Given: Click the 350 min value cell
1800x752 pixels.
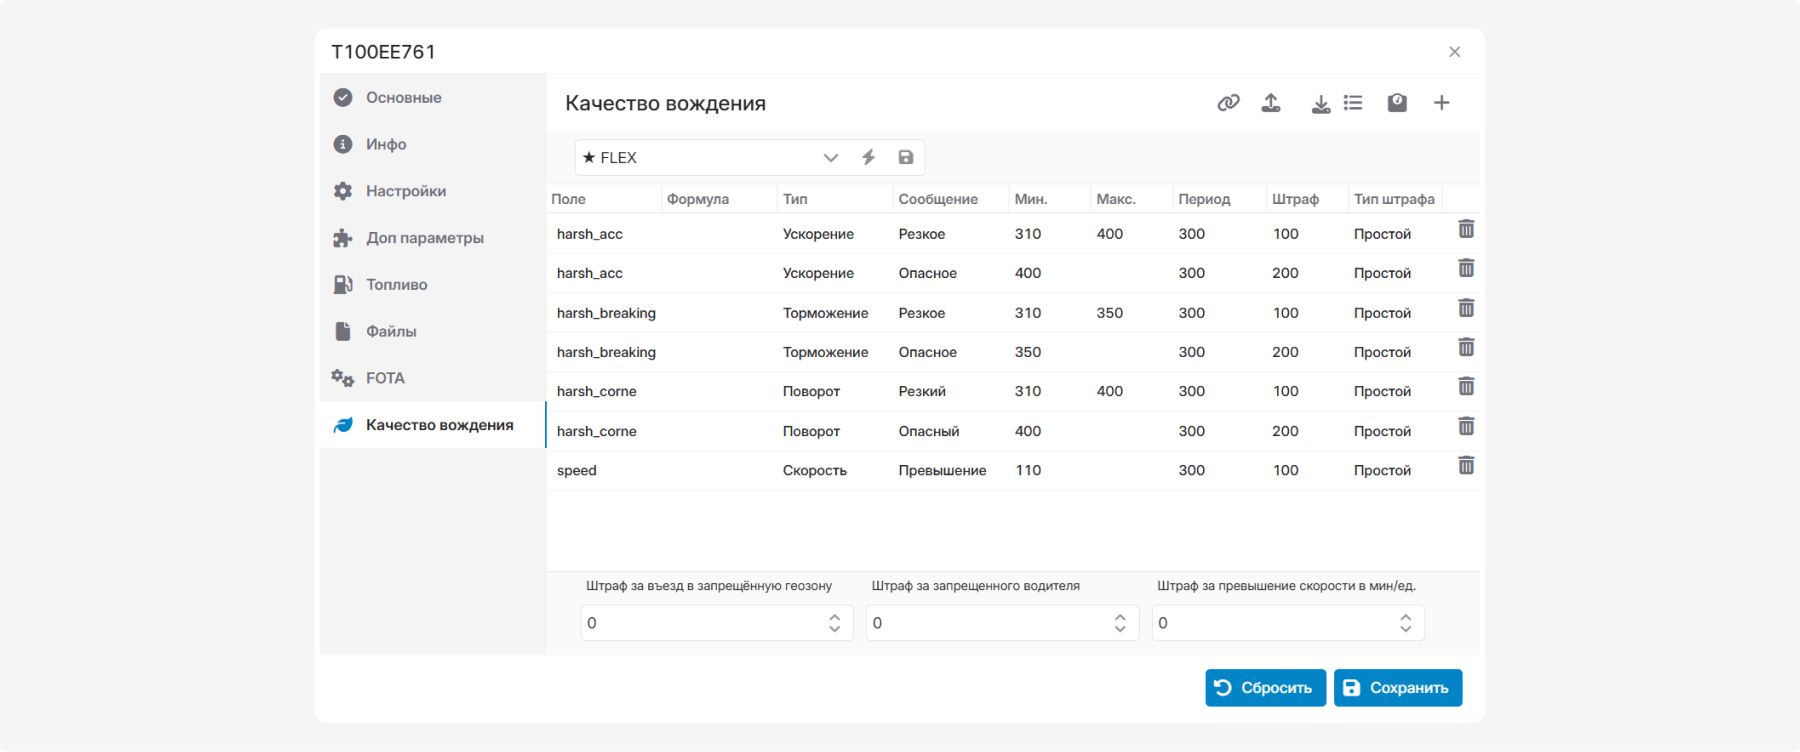Looking at the screenshot, I should (1028, 352).
